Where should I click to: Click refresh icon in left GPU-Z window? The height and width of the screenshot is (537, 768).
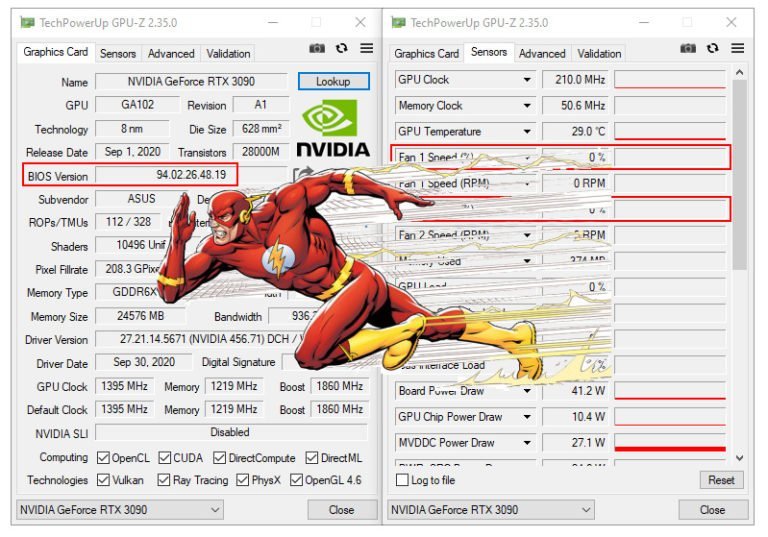(x=341, y=48)
